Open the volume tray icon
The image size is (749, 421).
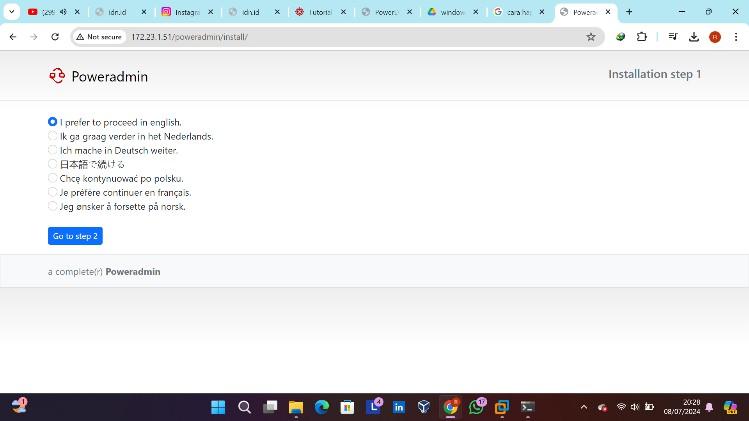[x=635, y=407]
